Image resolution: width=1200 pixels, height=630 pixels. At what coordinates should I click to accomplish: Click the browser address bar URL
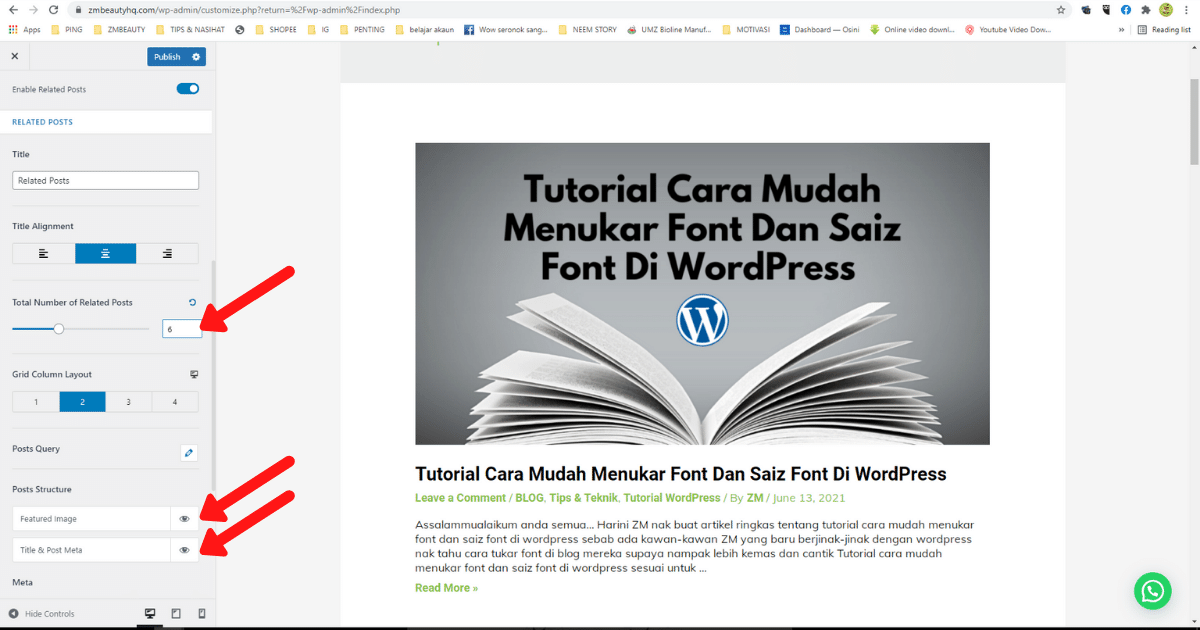(x=243, y=9)
